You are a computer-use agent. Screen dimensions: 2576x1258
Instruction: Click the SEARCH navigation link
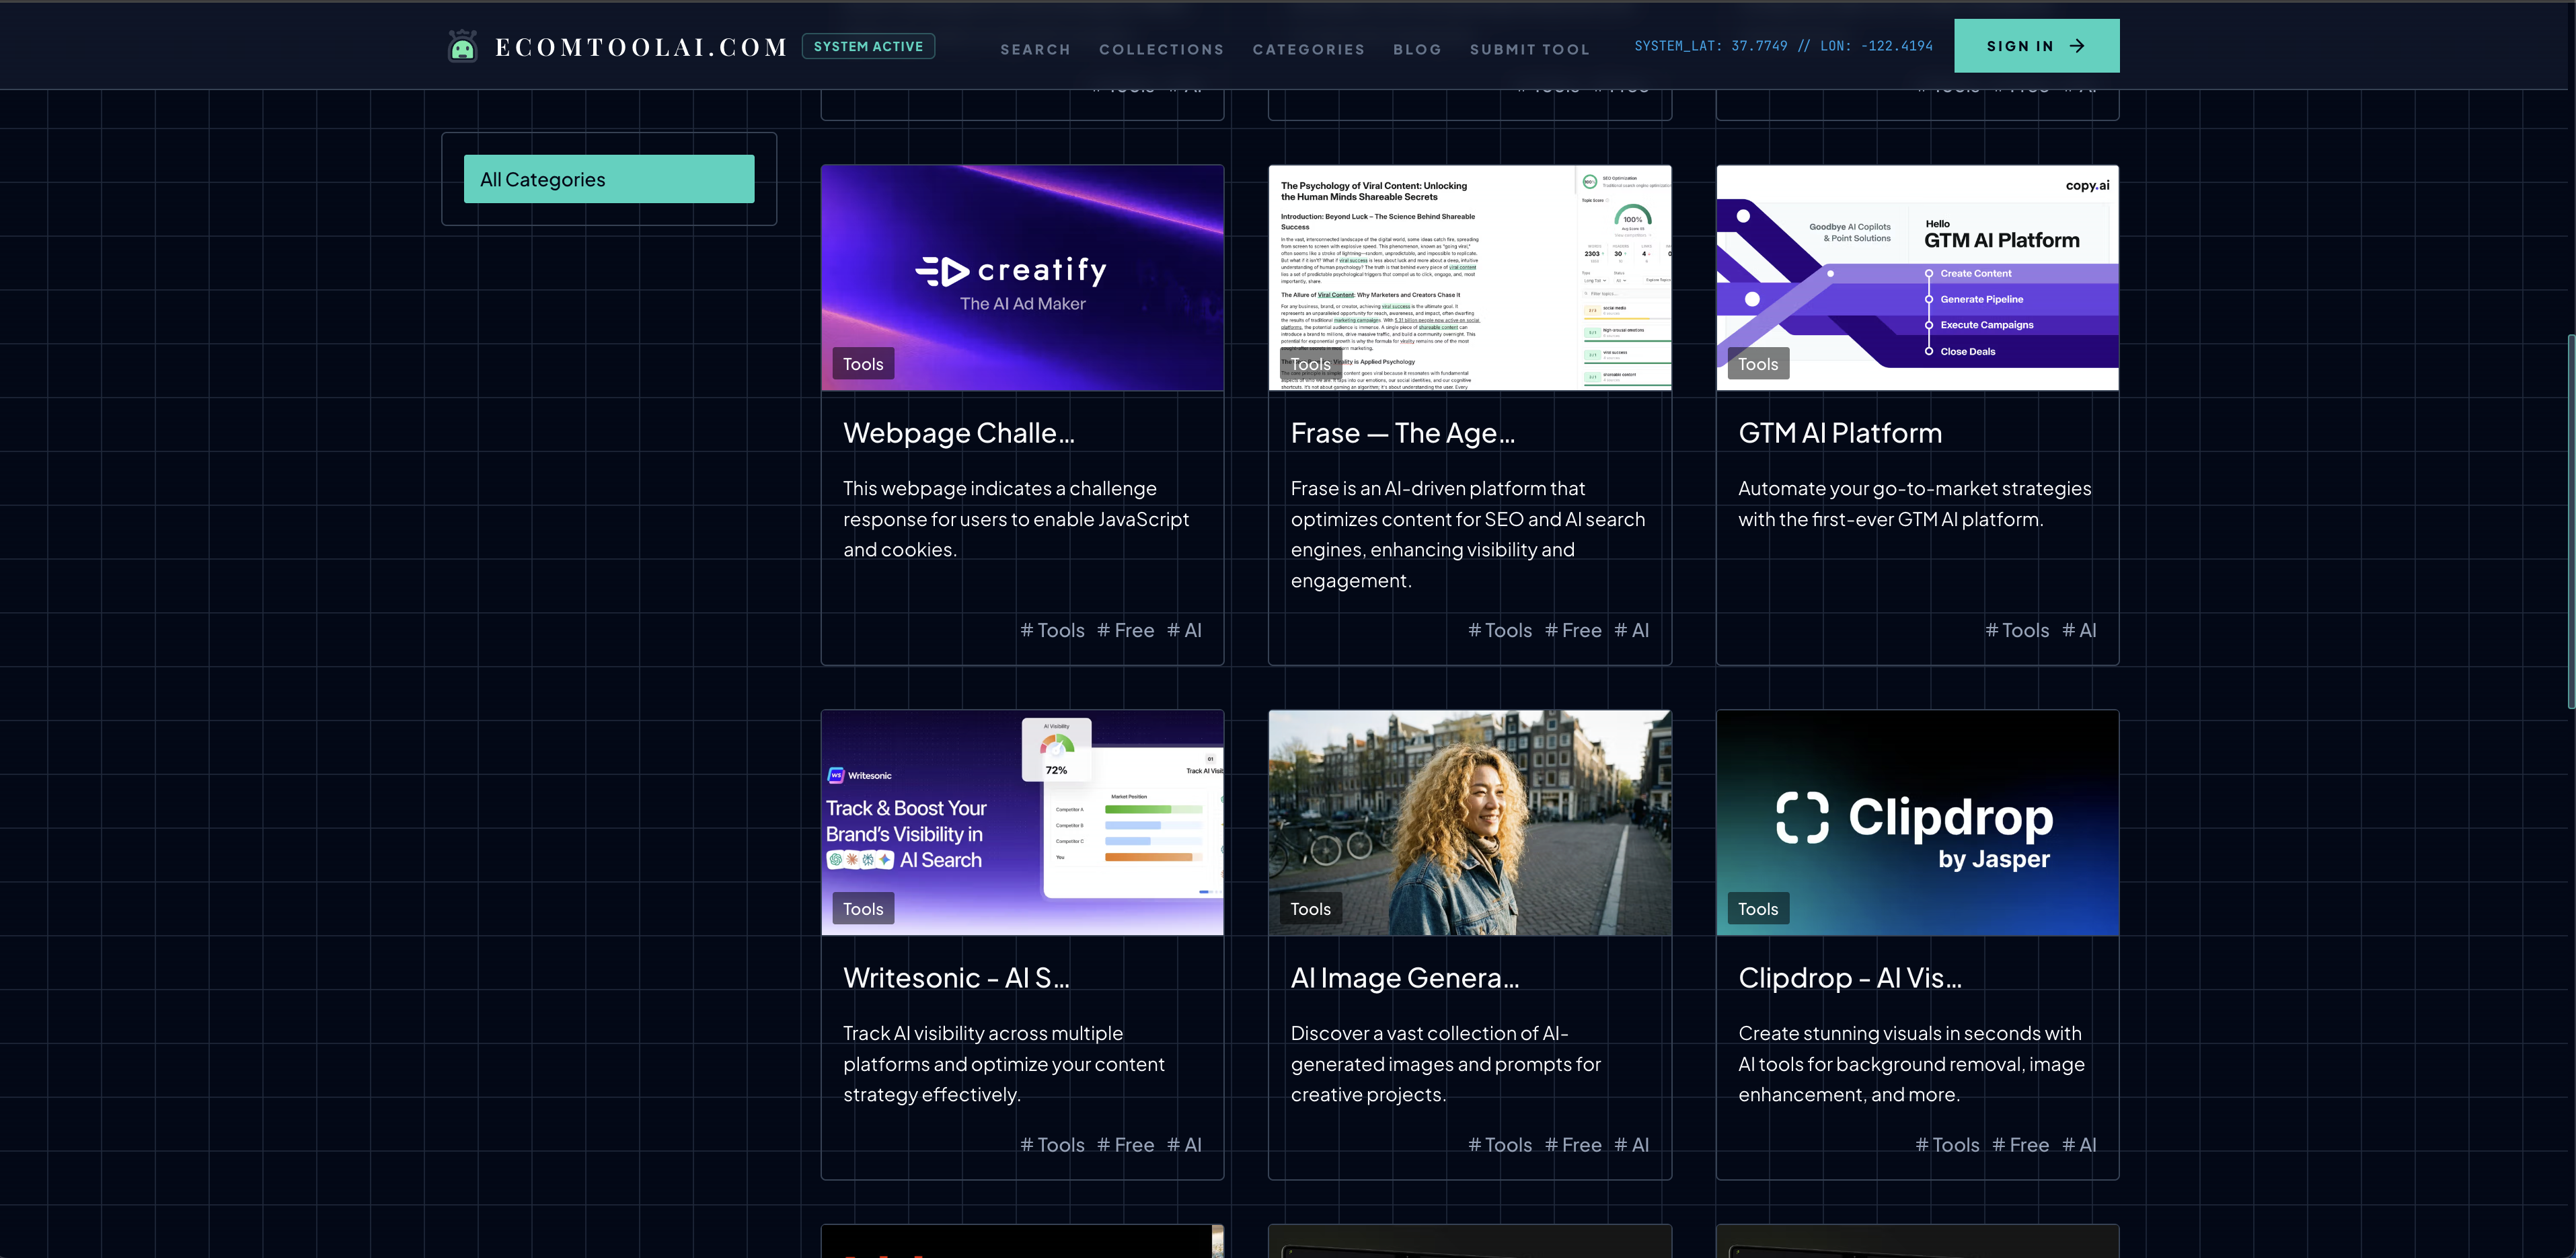tap(1035, 49)
